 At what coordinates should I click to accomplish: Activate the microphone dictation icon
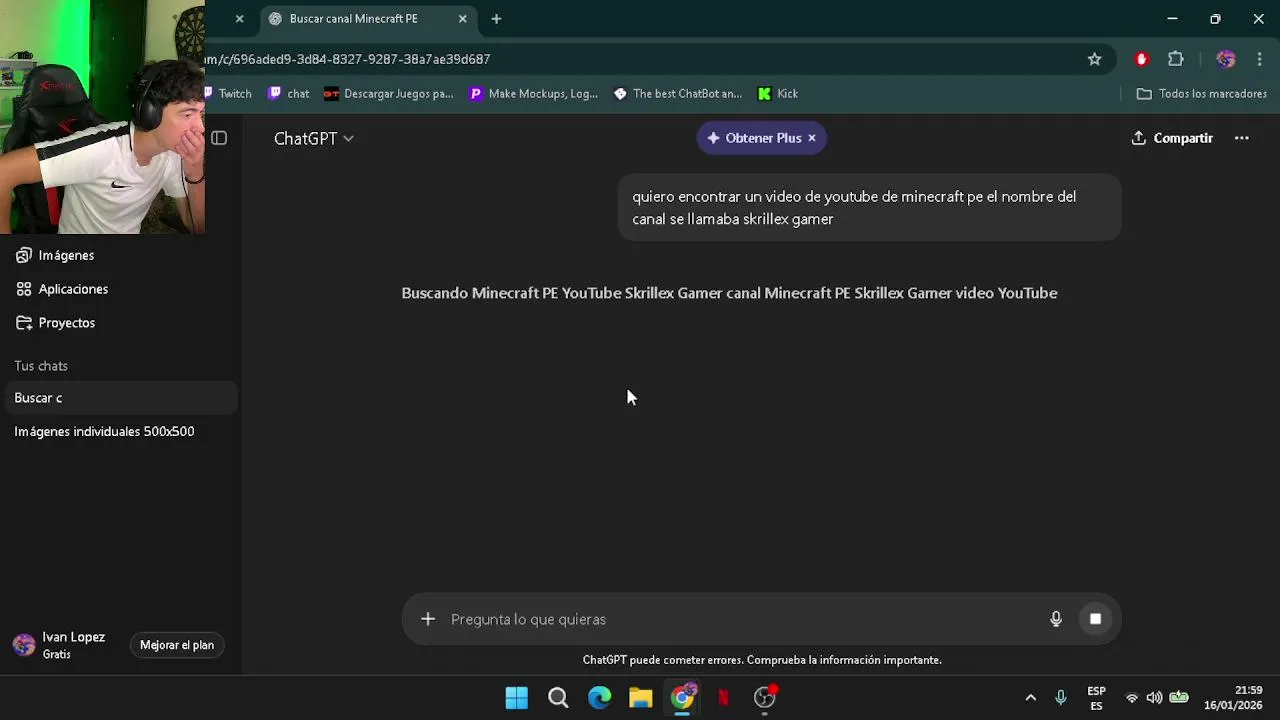click(x=1056, y=619)
